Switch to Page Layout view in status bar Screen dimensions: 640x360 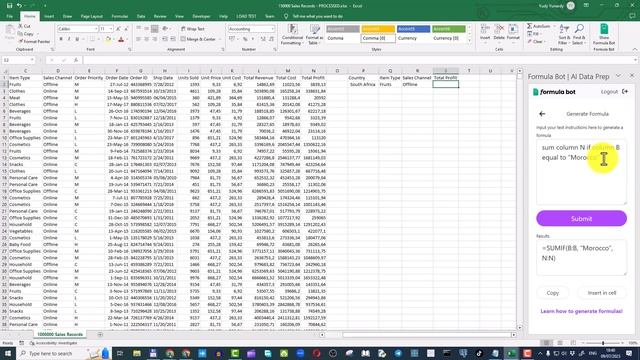[x=560, y=343]
